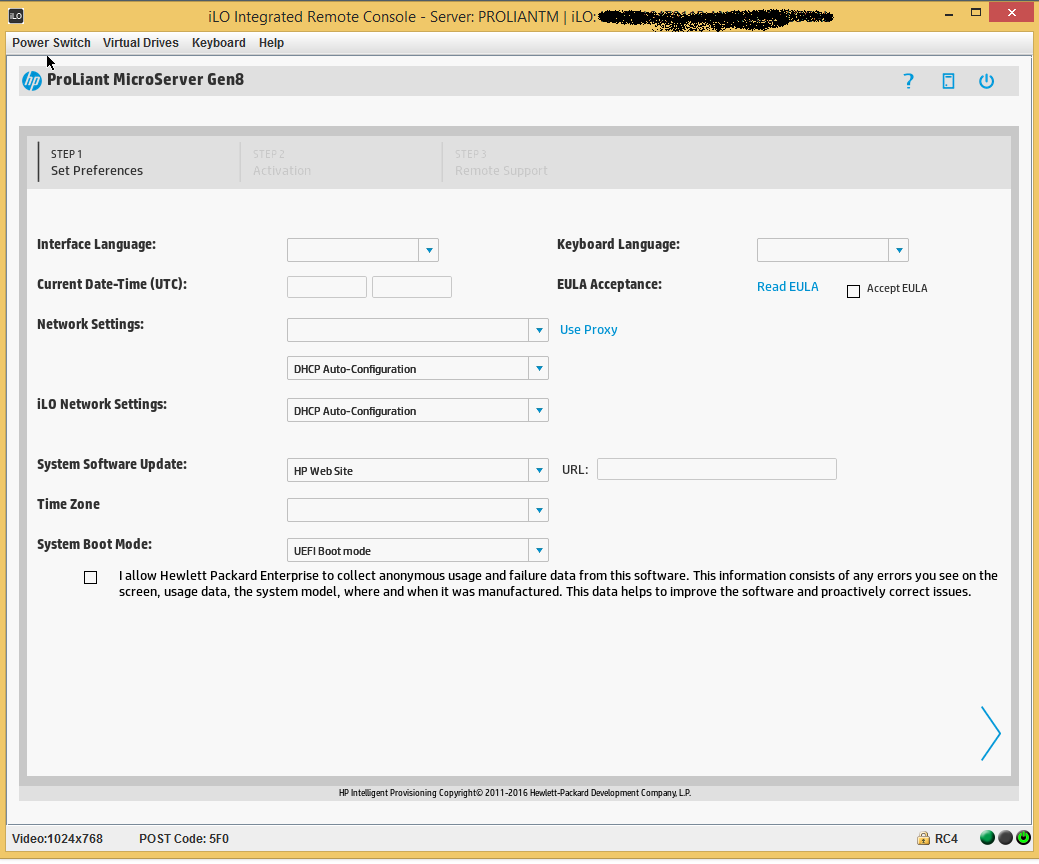Click the HP logo icon
Image resolution: width=1039 pixels, height=864 pixels.
coord(32,81)
